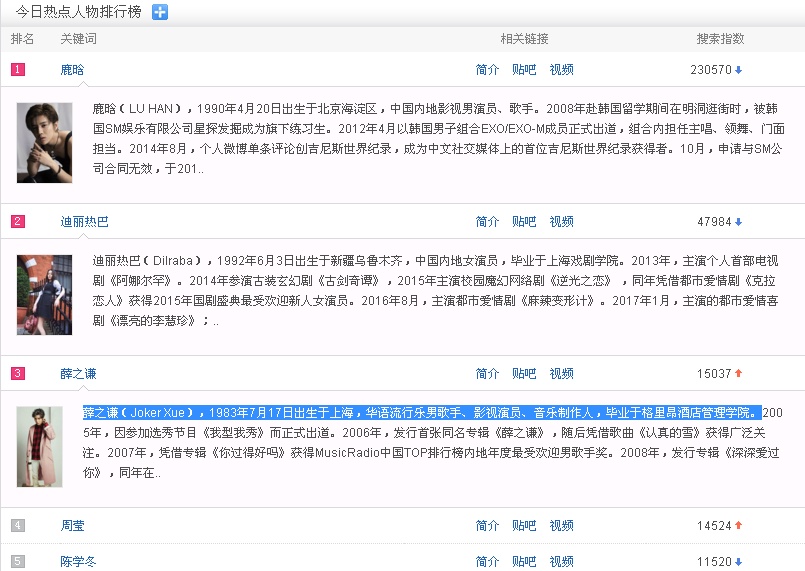
Task: Click search index value 11520
Action: click(x=714, y=562)
